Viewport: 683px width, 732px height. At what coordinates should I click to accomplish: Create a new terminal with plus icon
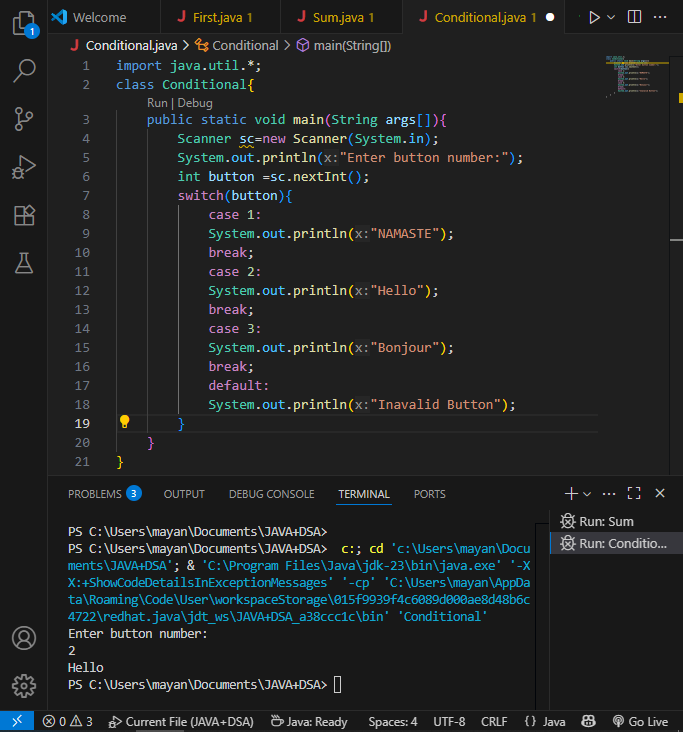coord(571,493)
